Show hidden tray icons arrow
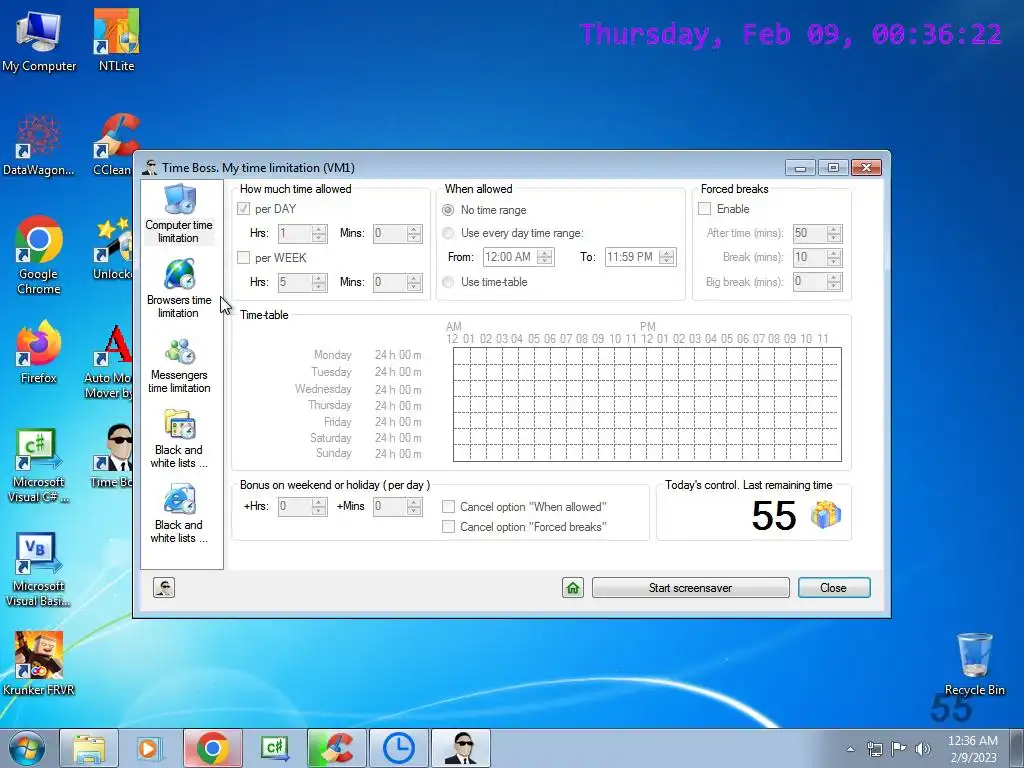The image size is (1024, 768). click(850, 749)
